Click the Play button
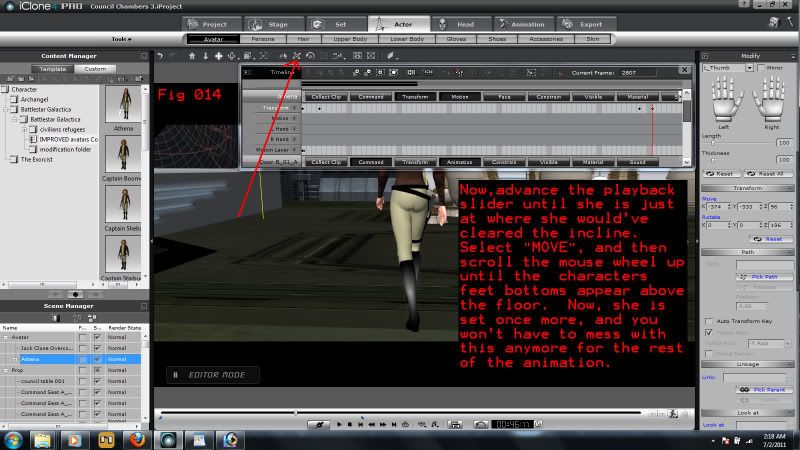 coord(339,424)
